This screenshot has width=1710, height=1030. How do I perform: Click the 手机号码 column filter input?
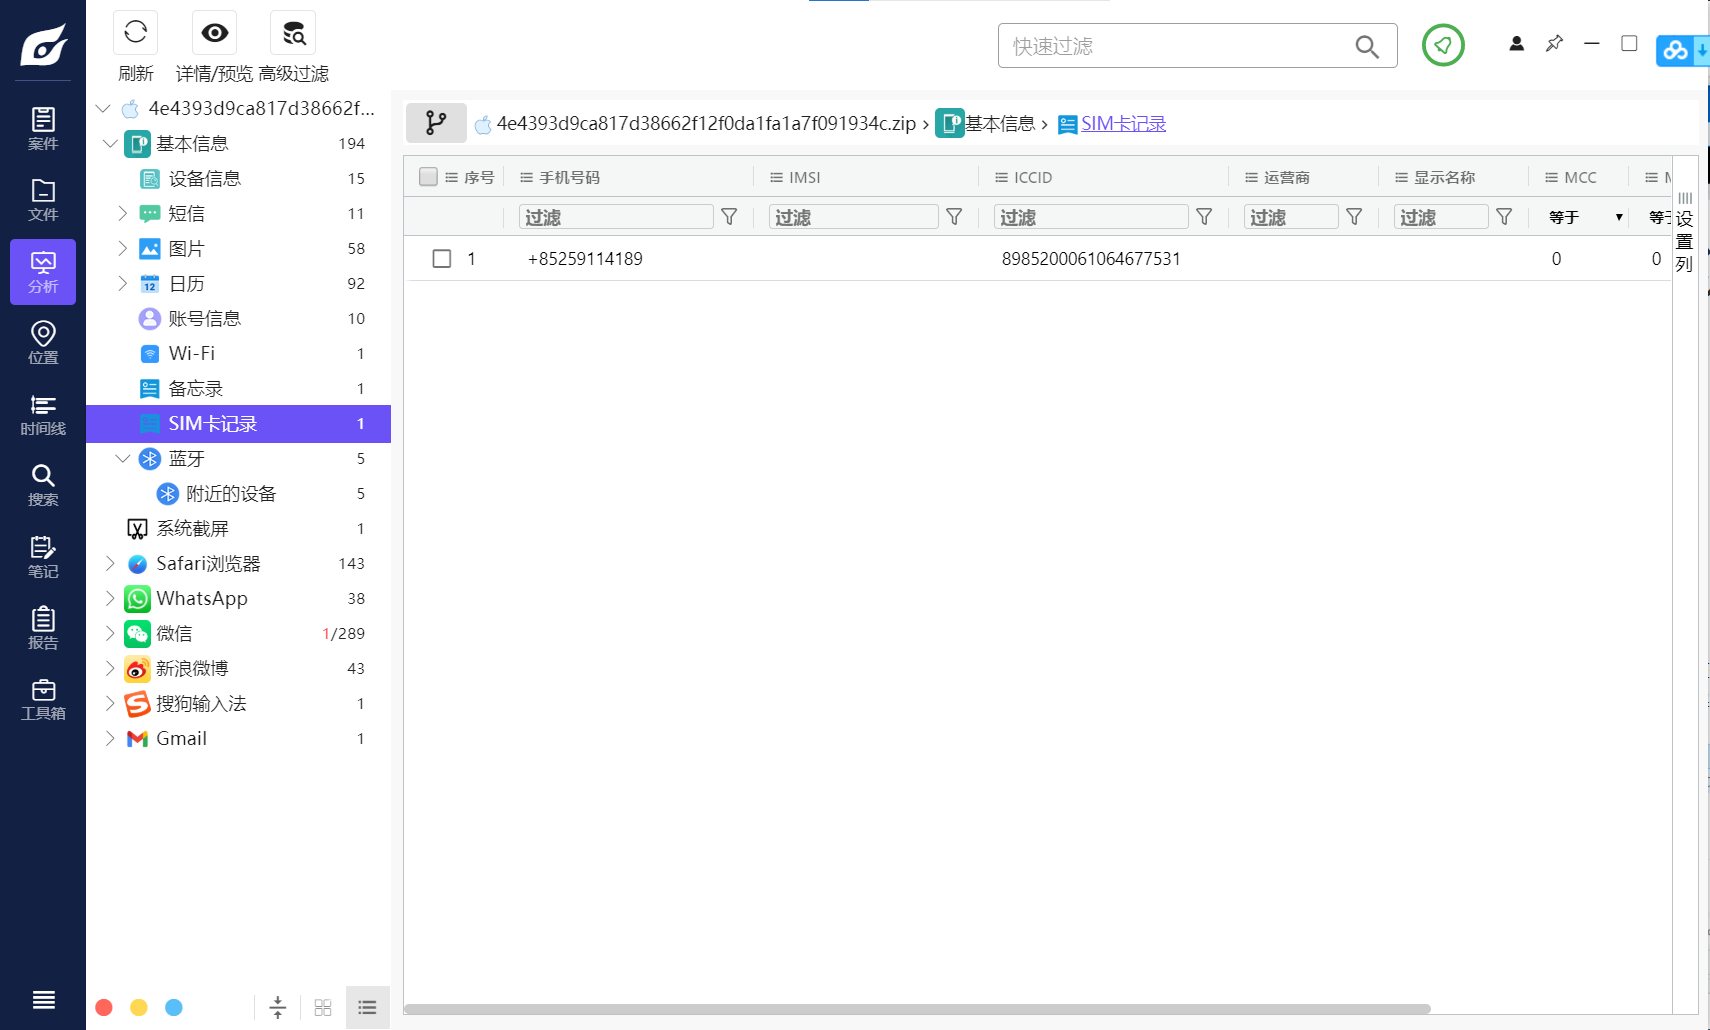(x=616, y=217)
